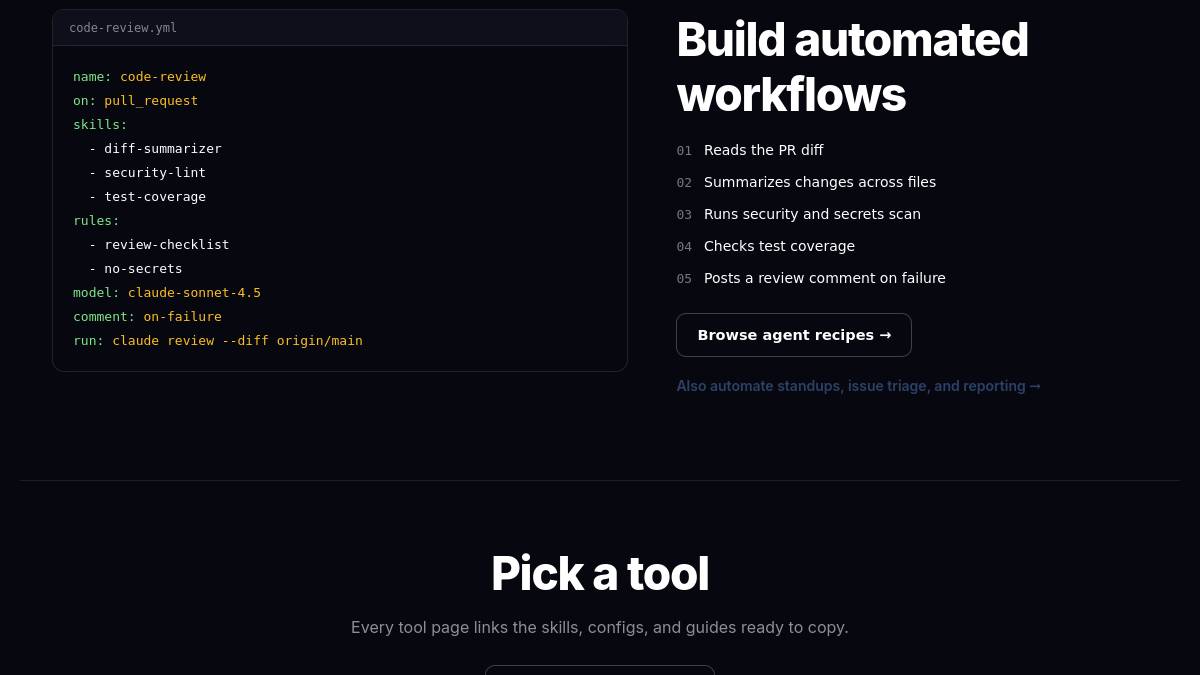Click step 'Runs security and secrets scan'
Screen dimensions: 1200x675
812,214
